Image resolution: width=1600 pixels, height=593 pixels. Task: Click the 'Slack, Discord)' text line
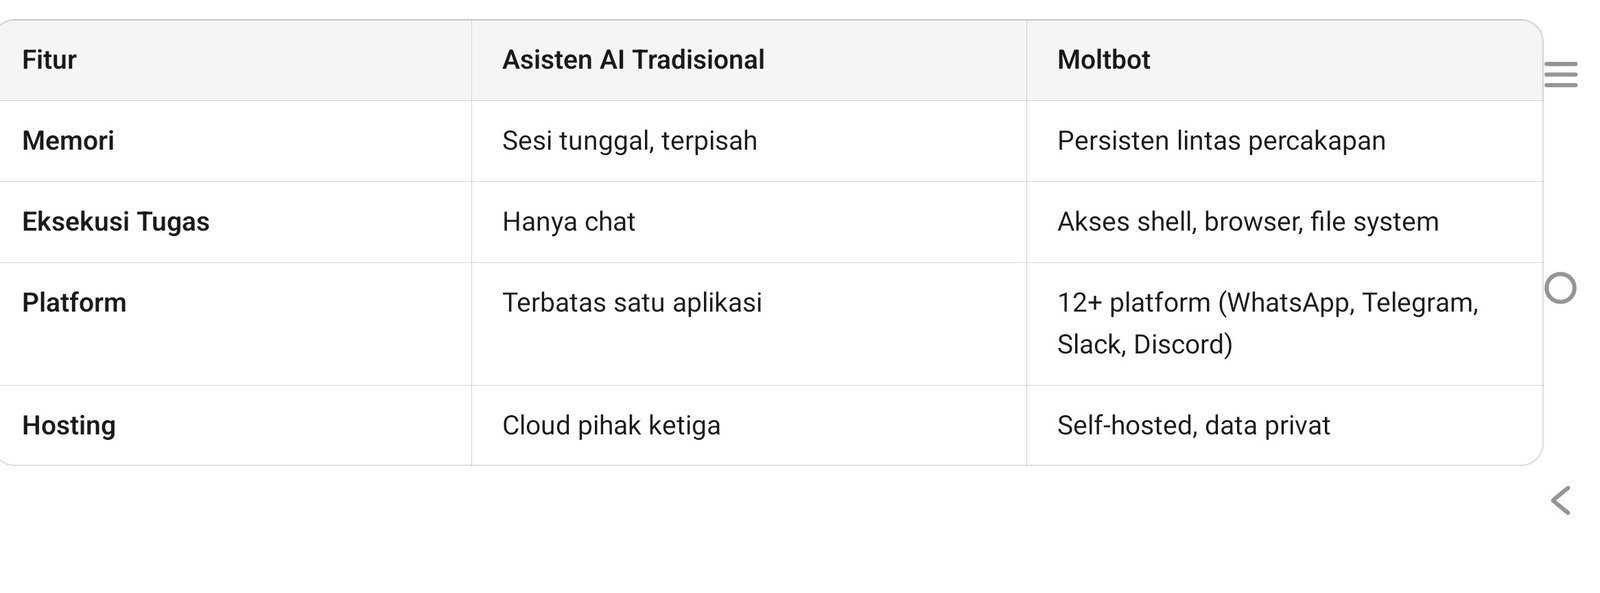(1144, 345)
